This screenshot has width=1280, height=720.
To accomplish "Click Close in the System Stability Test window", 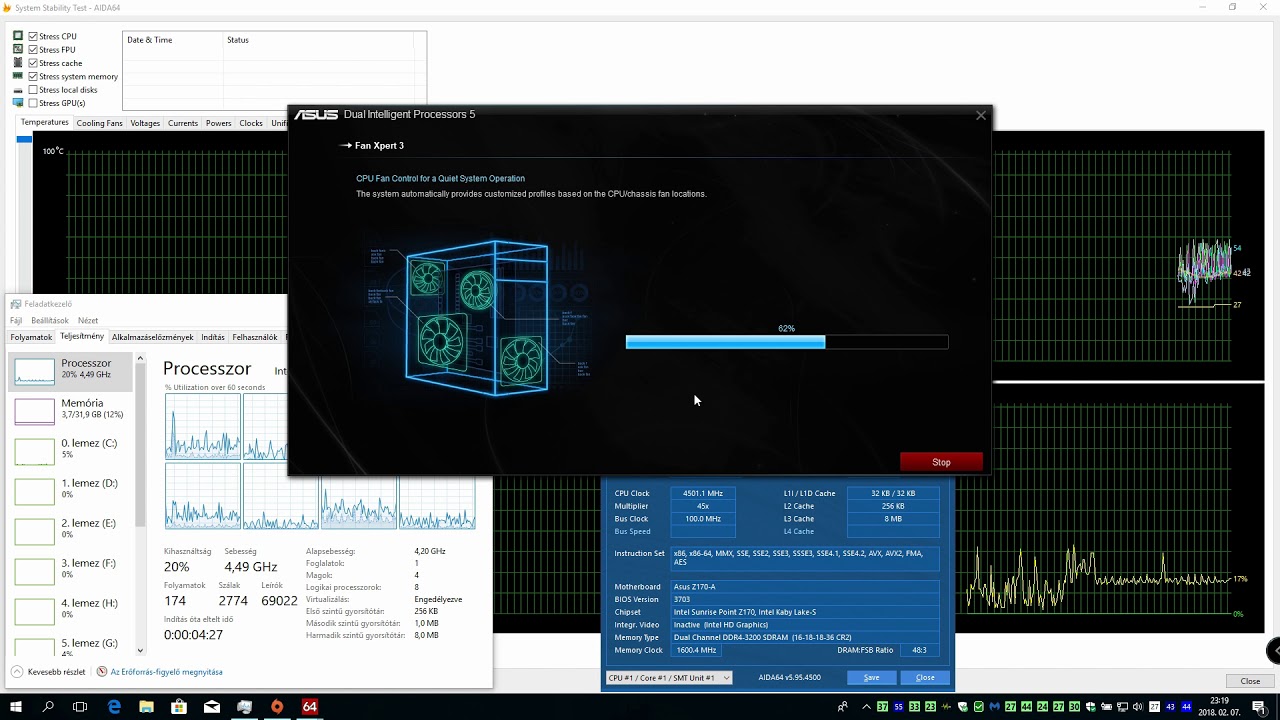I will click(1250, 681).
